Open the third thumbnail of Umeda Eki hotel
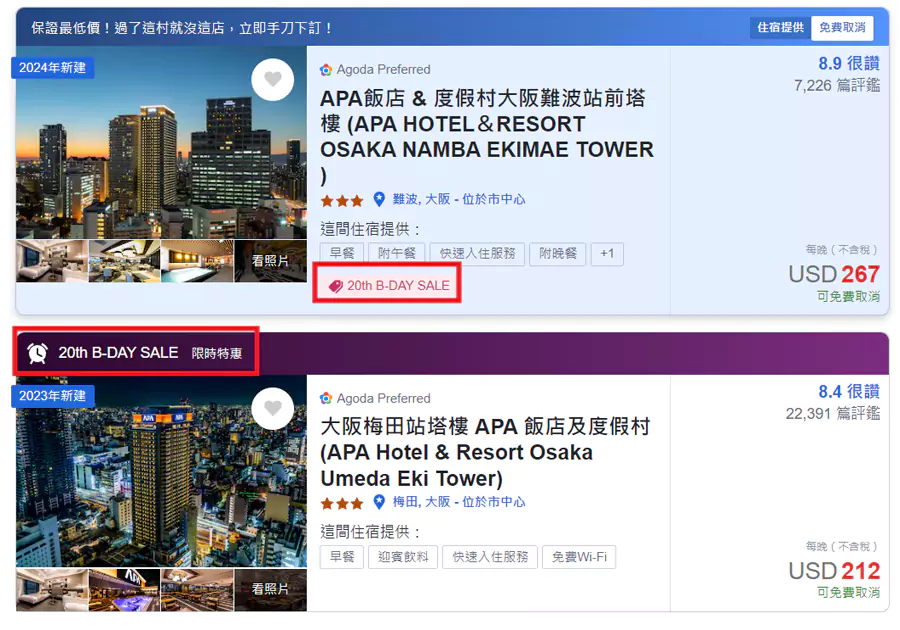Image resolution: width=900 pixels, height=630 pixels. coord(197,589)
